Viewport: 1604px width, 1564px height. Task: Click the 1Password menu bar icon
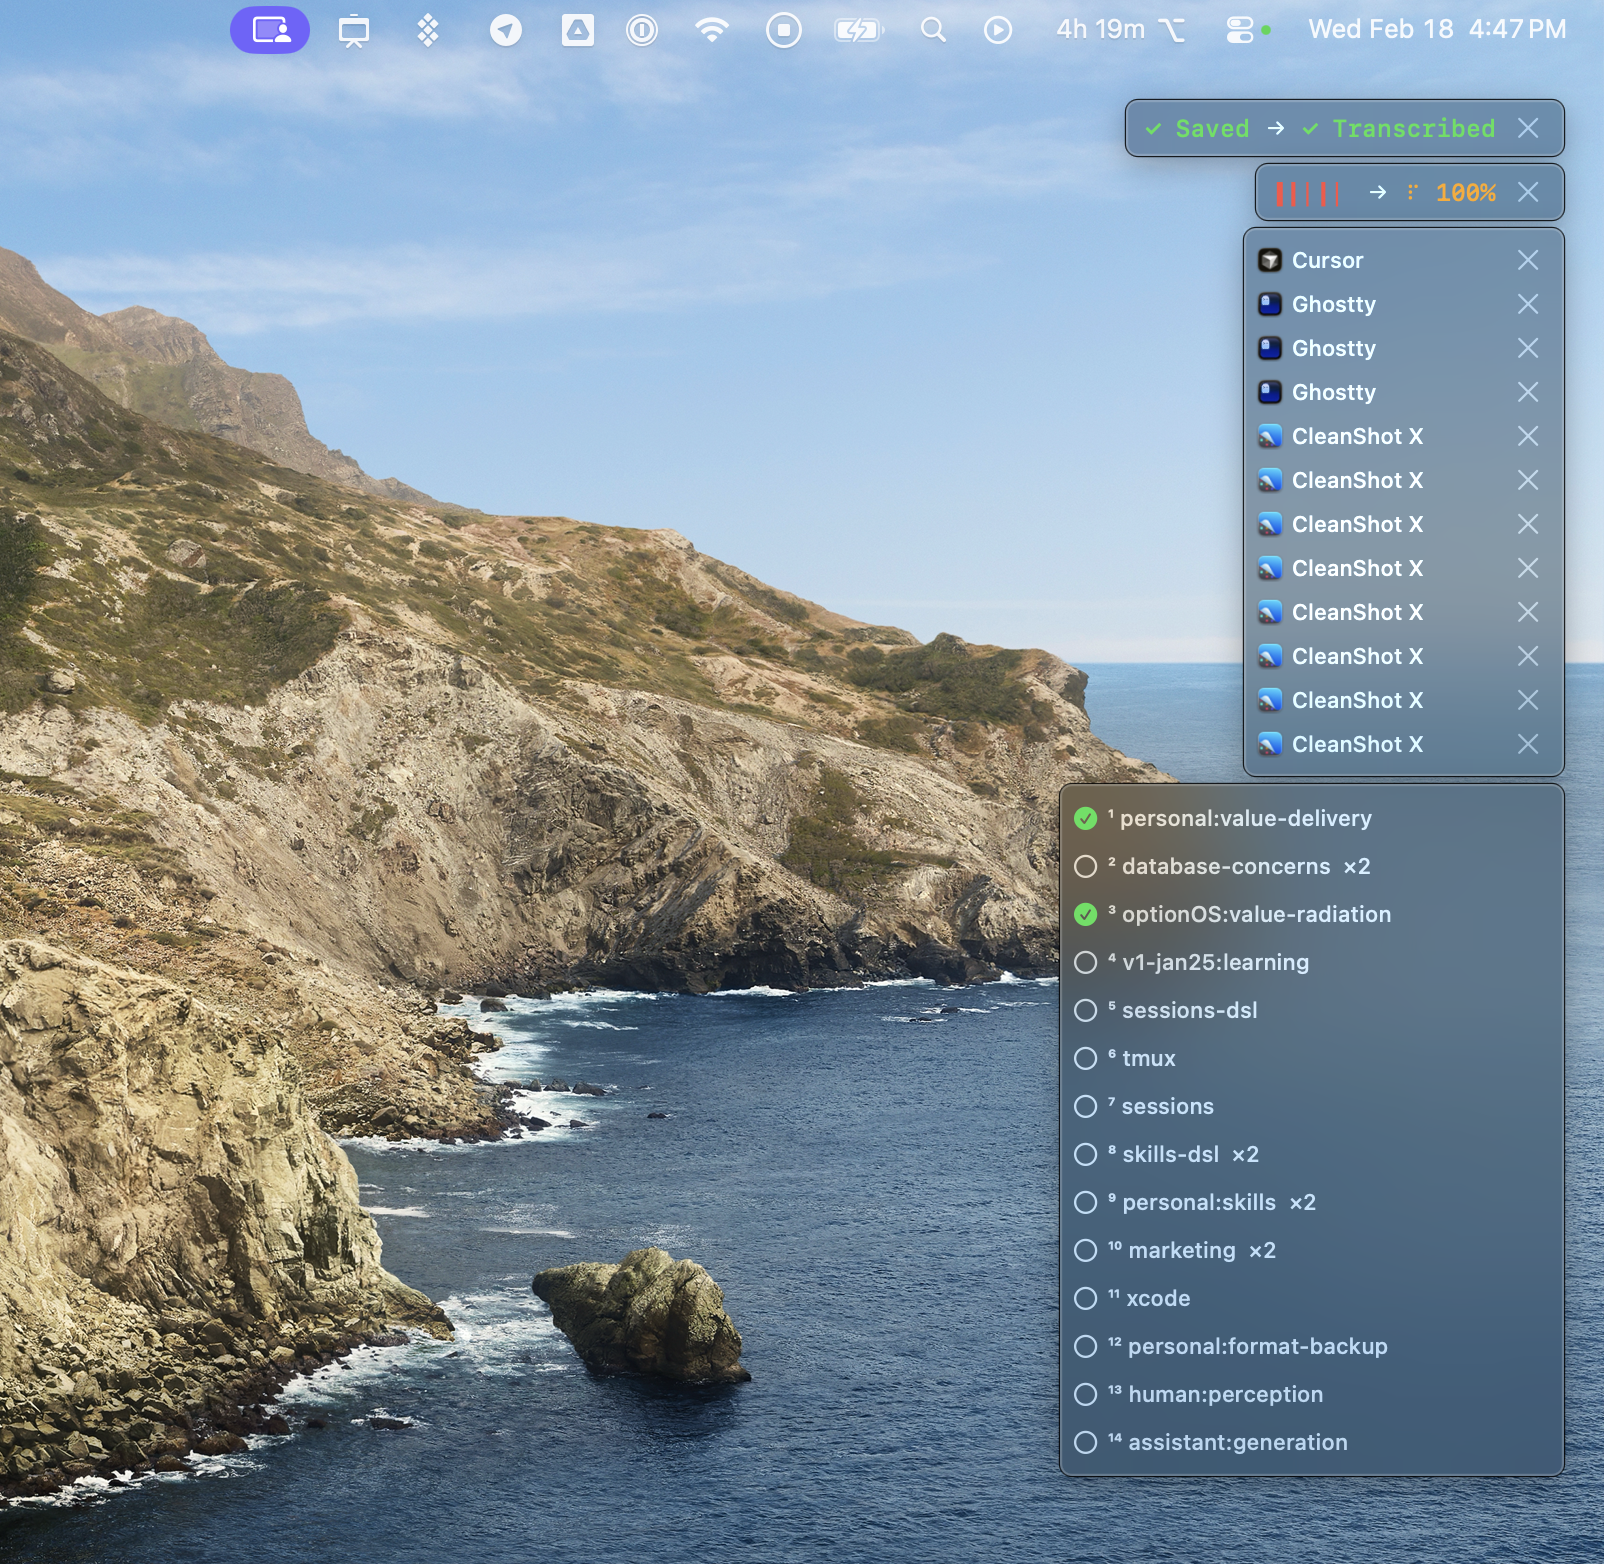(x=642, y=31)
